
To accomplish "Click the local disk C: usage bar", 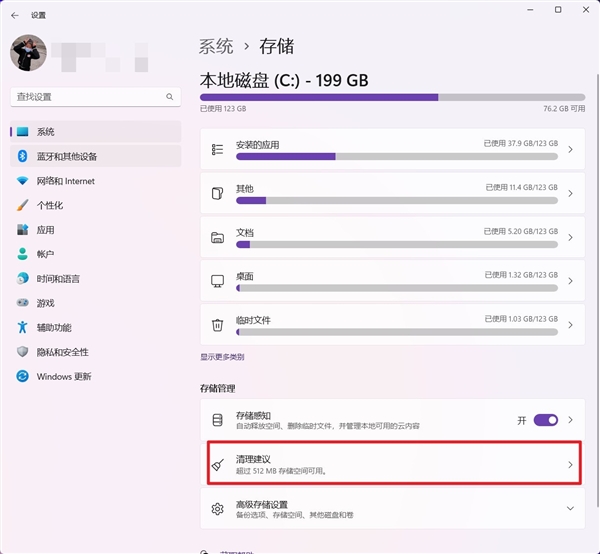I will (x=392, y=98).
